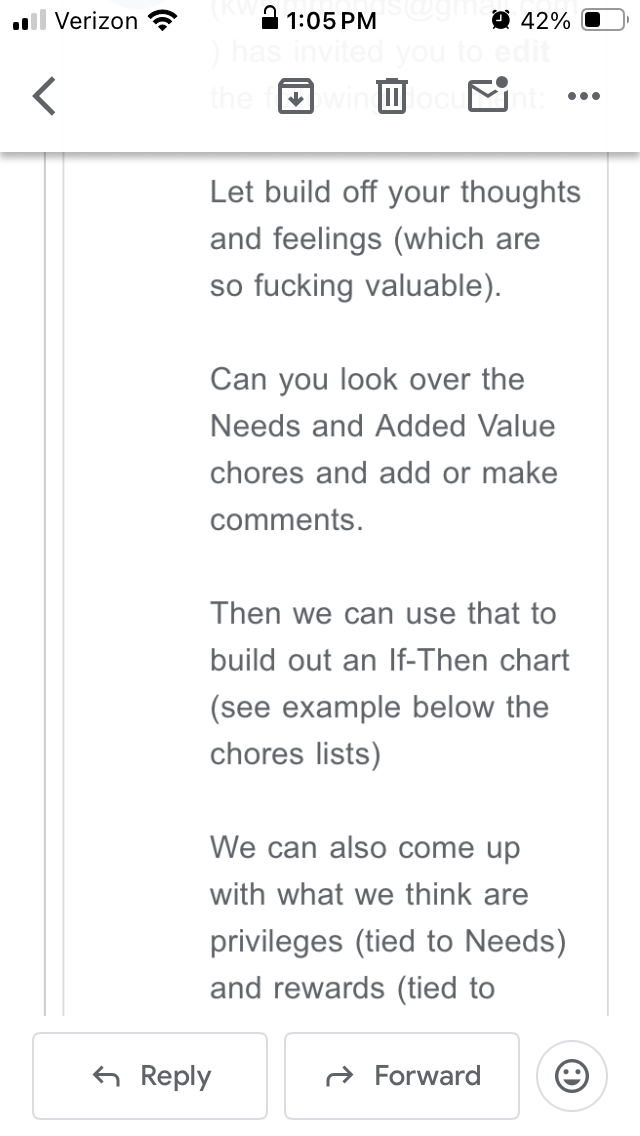Archive this email with the archive icon
The height and width of the screenshot is (1136, 640).
point(294,97)
